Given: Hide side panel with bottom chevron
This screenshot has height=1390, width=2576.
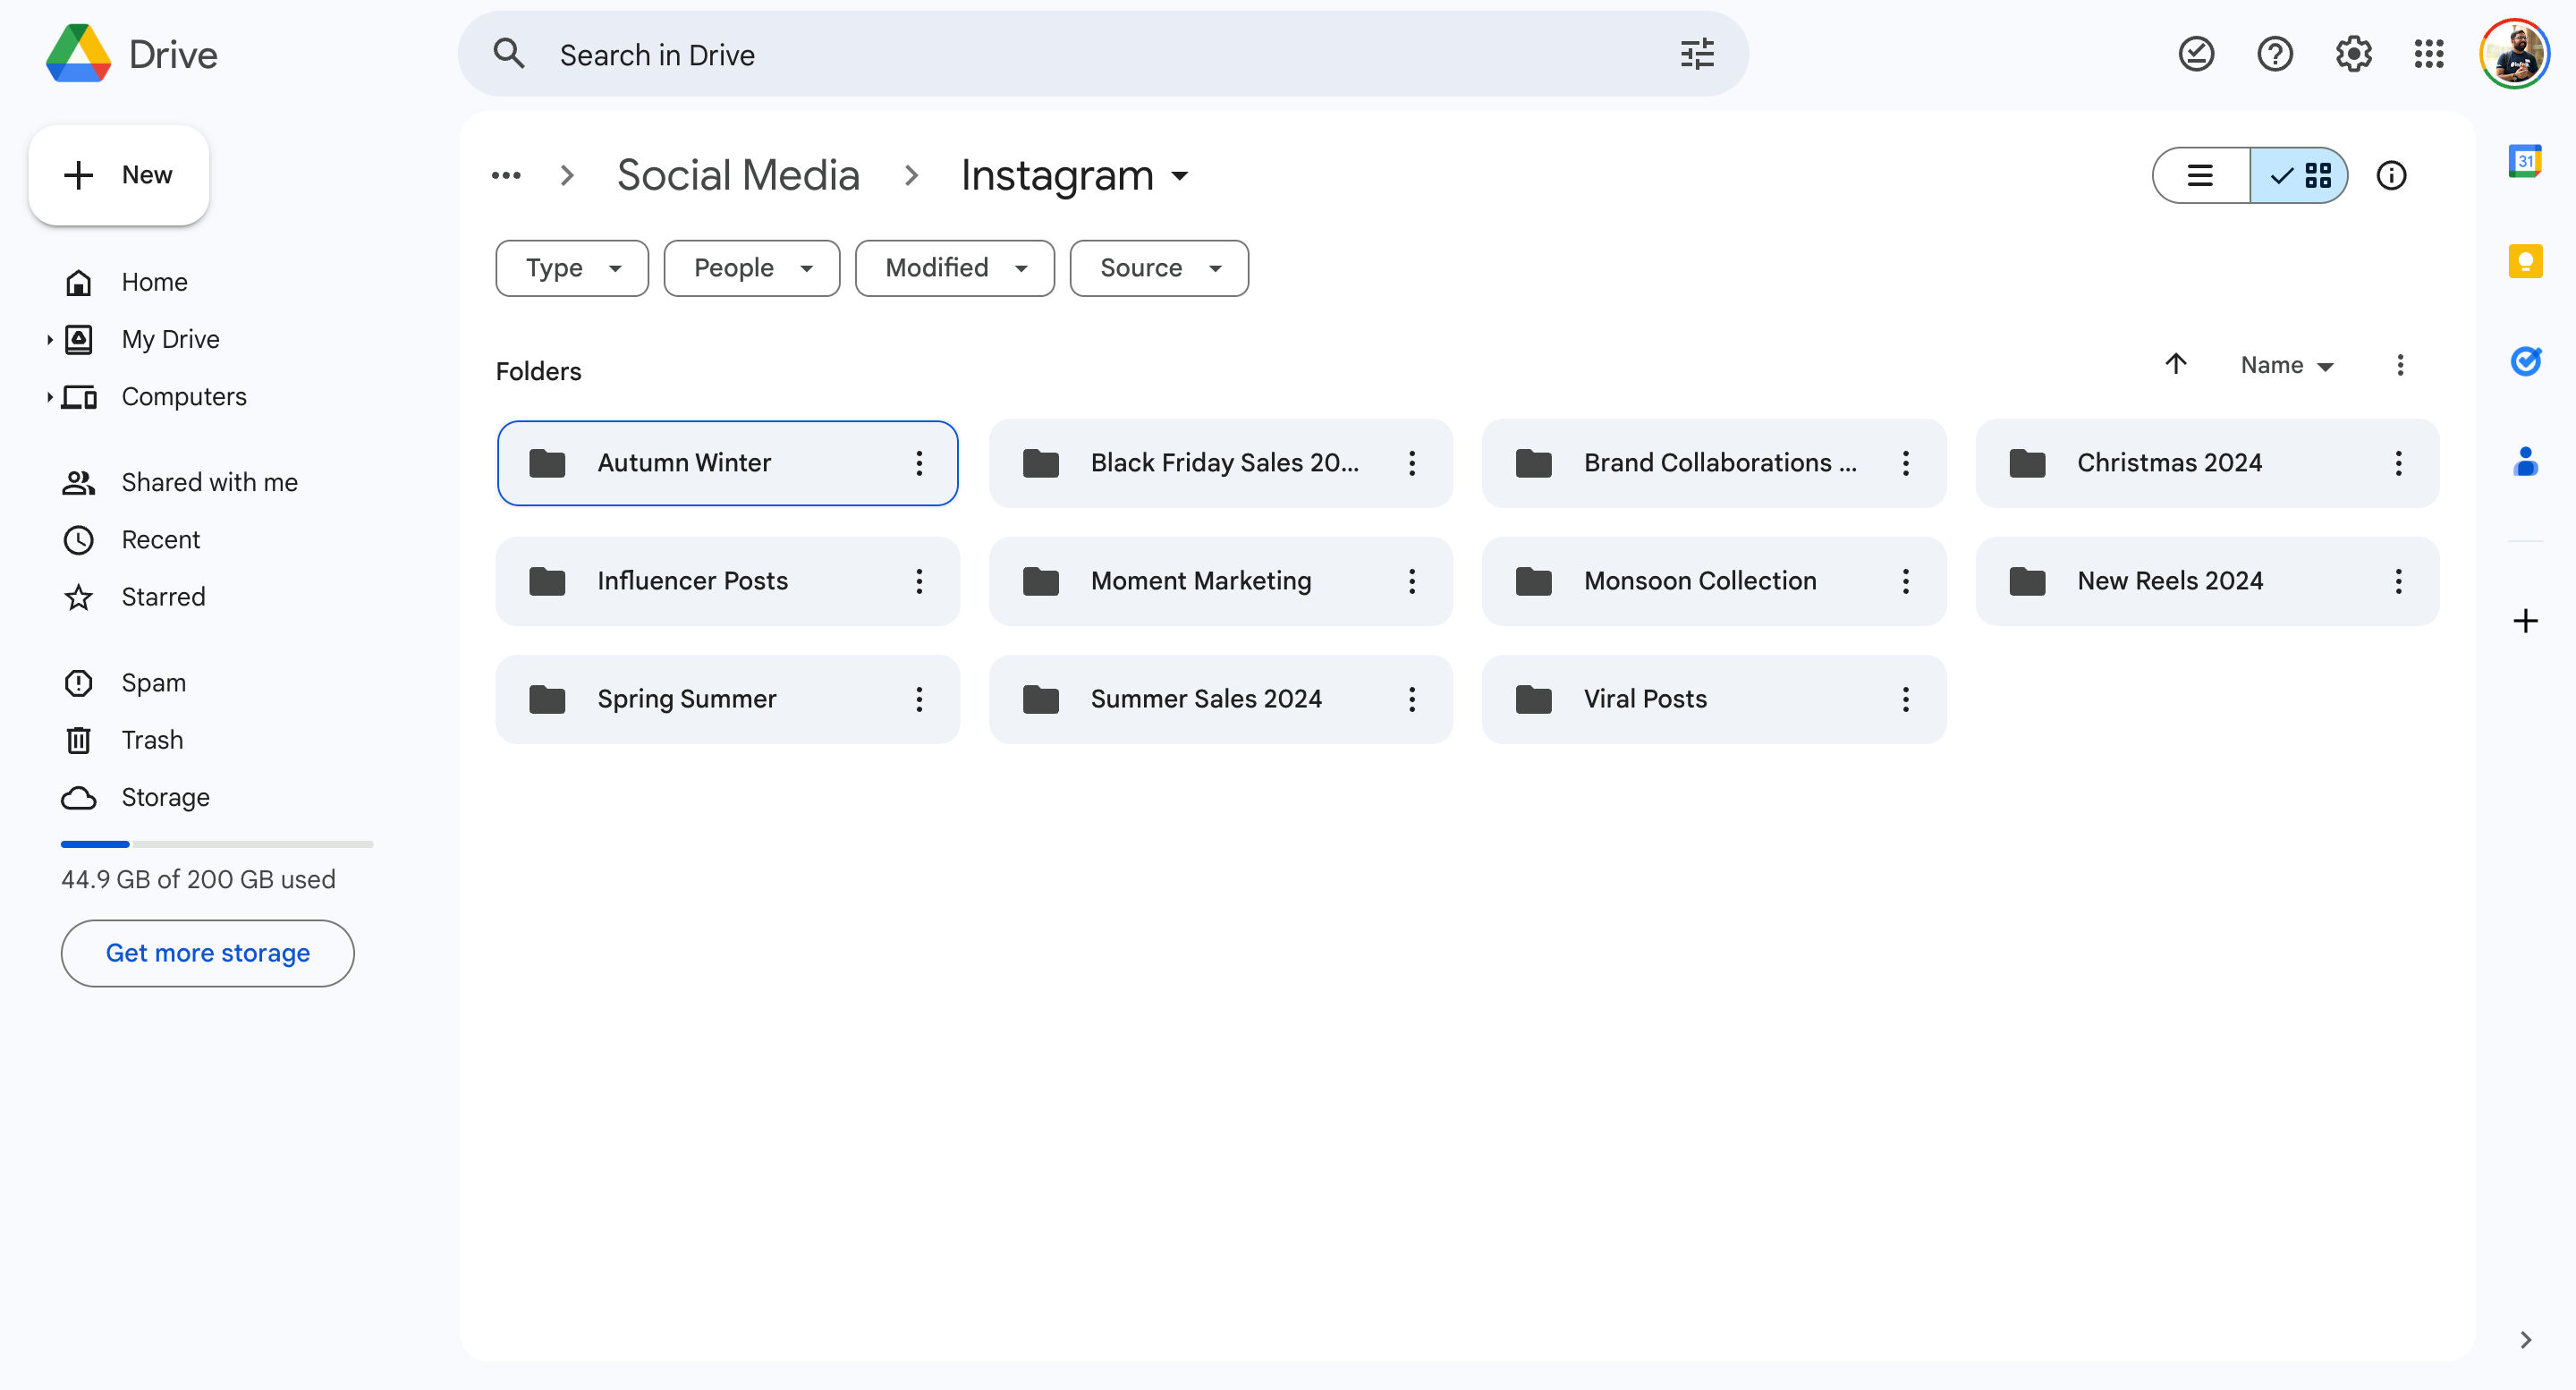Looking at the screenshot, I should 2525,1339.
